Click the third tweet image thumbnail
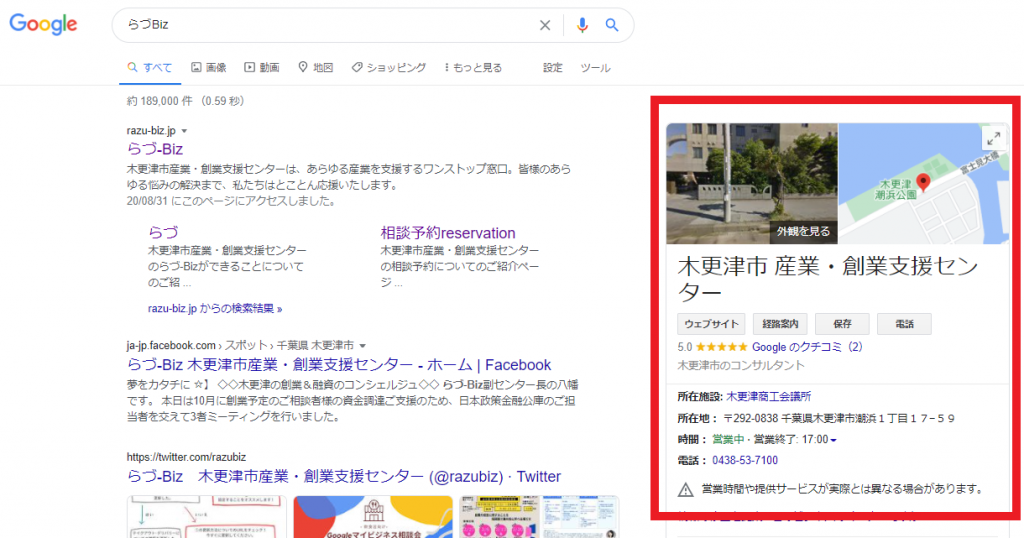 pyautogui.click(x=539, y=516)
